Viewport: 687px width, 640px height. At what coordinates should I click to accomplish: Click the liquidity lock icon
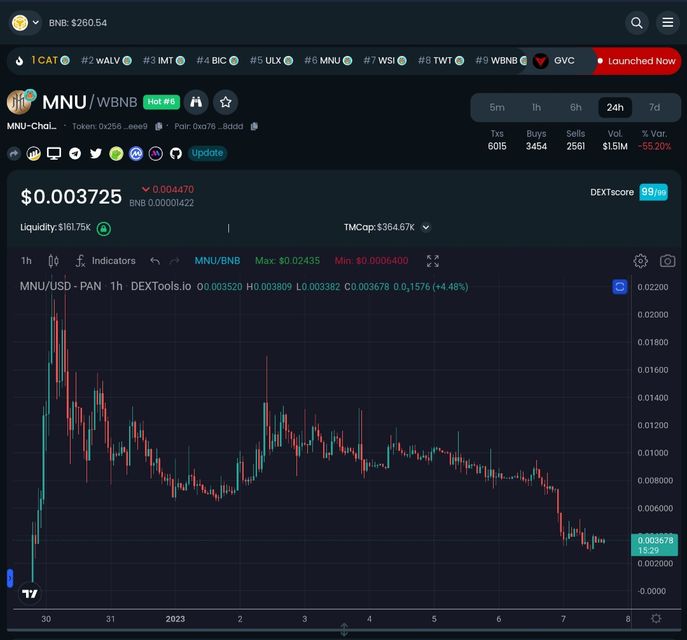(104, 228)
